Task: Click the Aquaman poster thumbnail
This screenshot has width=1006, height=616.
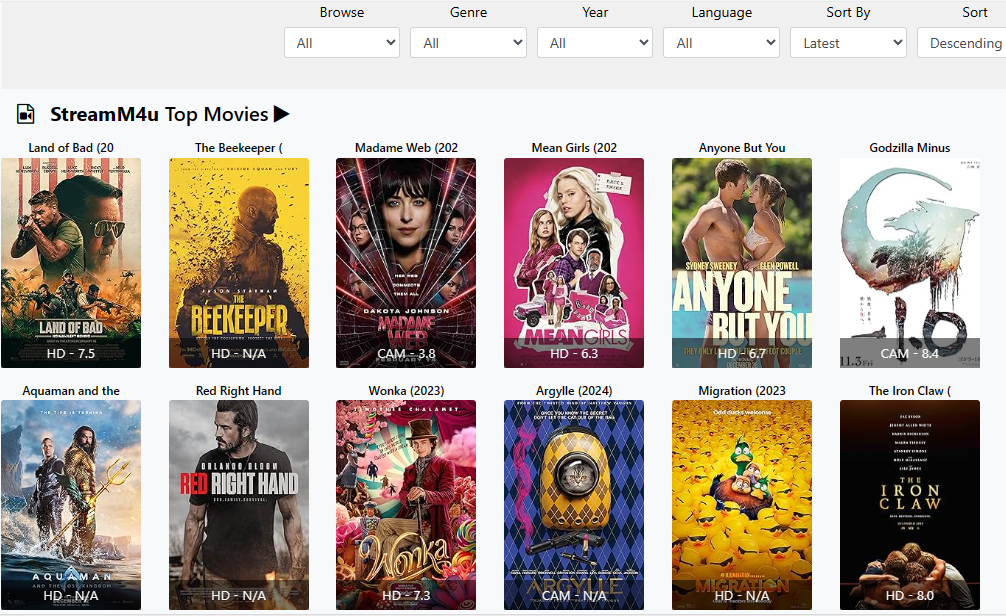Action: coord(71,505)
